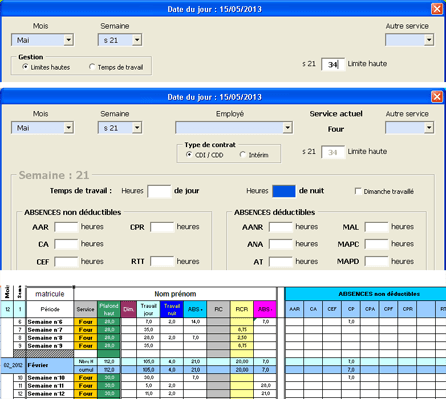Click the CPR hours input in dialog
This screenshot has height=399, width=446.
[x=162, y=227]
